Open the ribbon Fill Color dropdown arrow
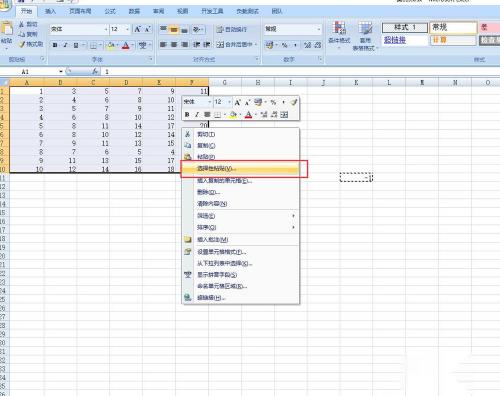 coord(118,45)
